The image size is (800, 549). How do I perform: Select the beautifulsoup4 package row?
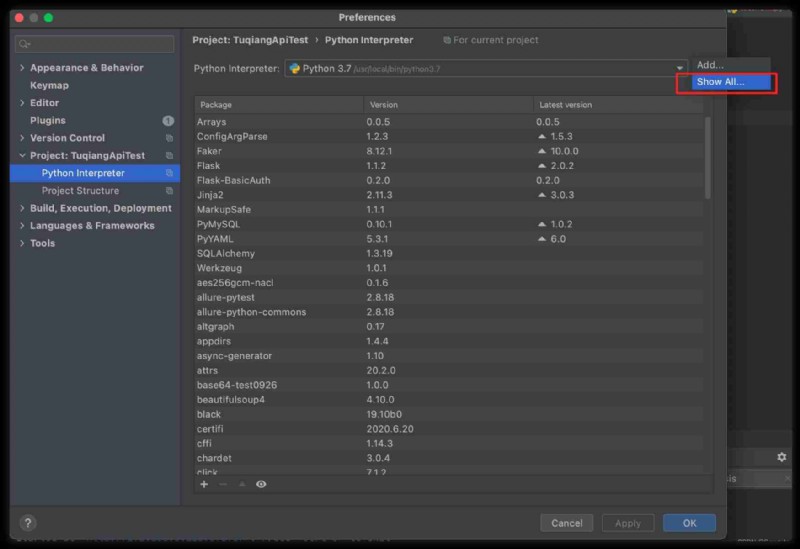449,400
